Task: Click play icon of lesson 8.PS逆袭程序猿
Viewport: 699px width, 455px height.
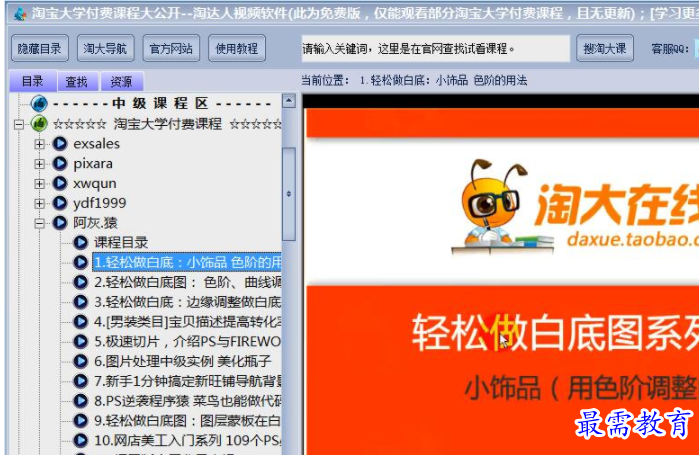Action: click(80, 401)
